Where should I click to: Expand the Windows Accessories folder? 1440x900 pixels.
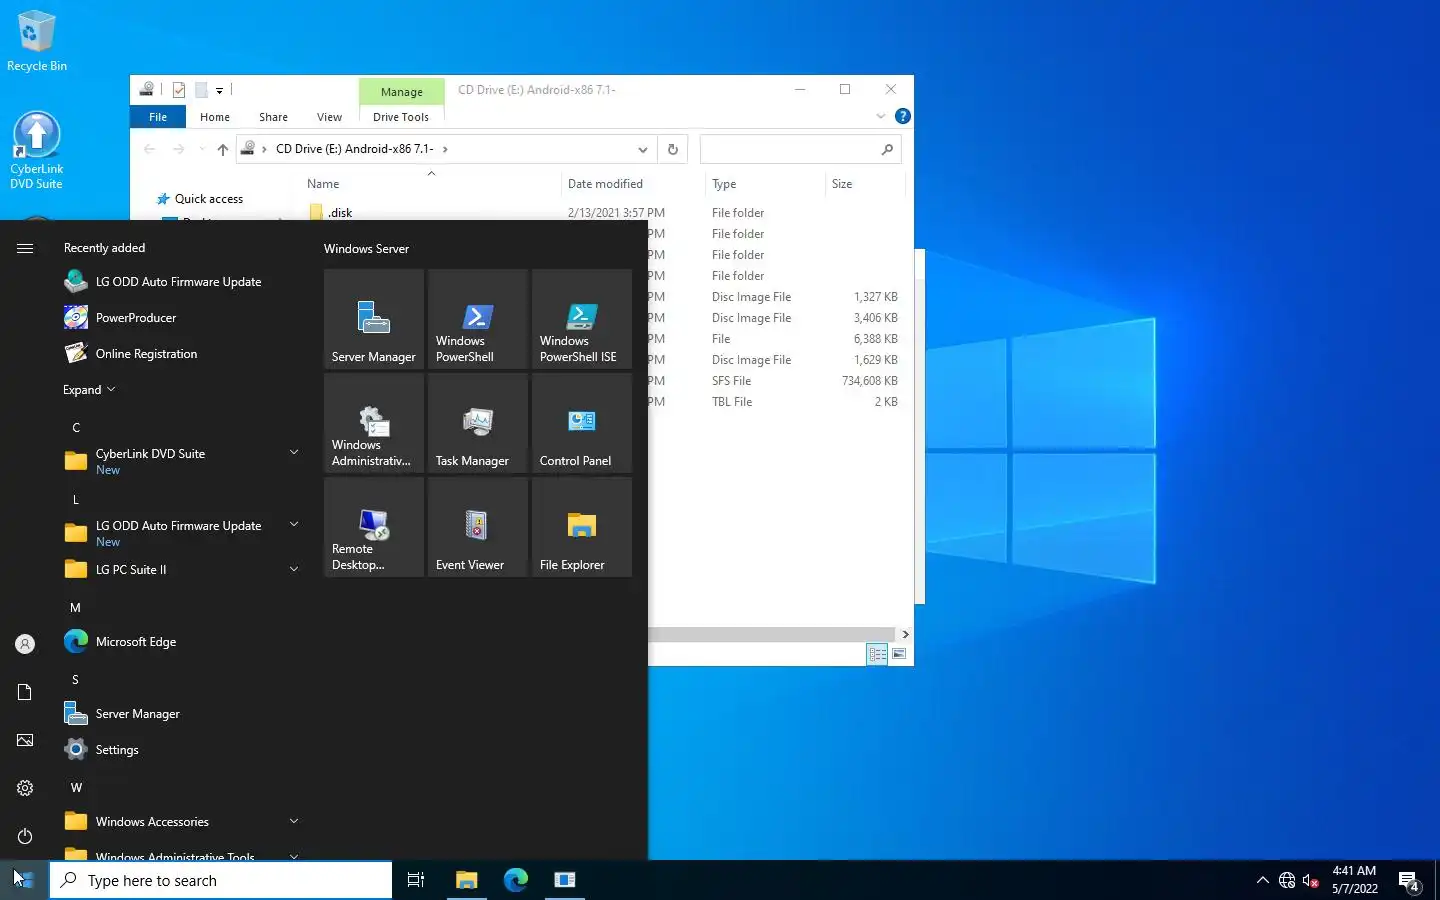pos(294,822)
